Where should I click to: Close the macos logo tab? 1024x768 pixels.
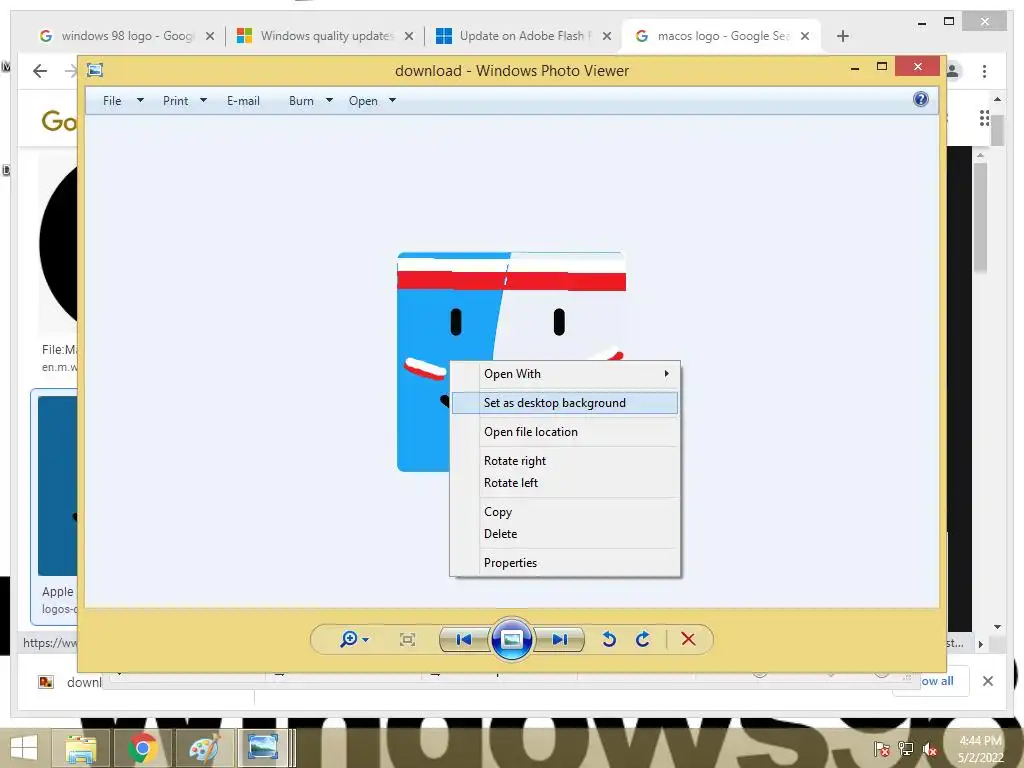pos(805,36)
